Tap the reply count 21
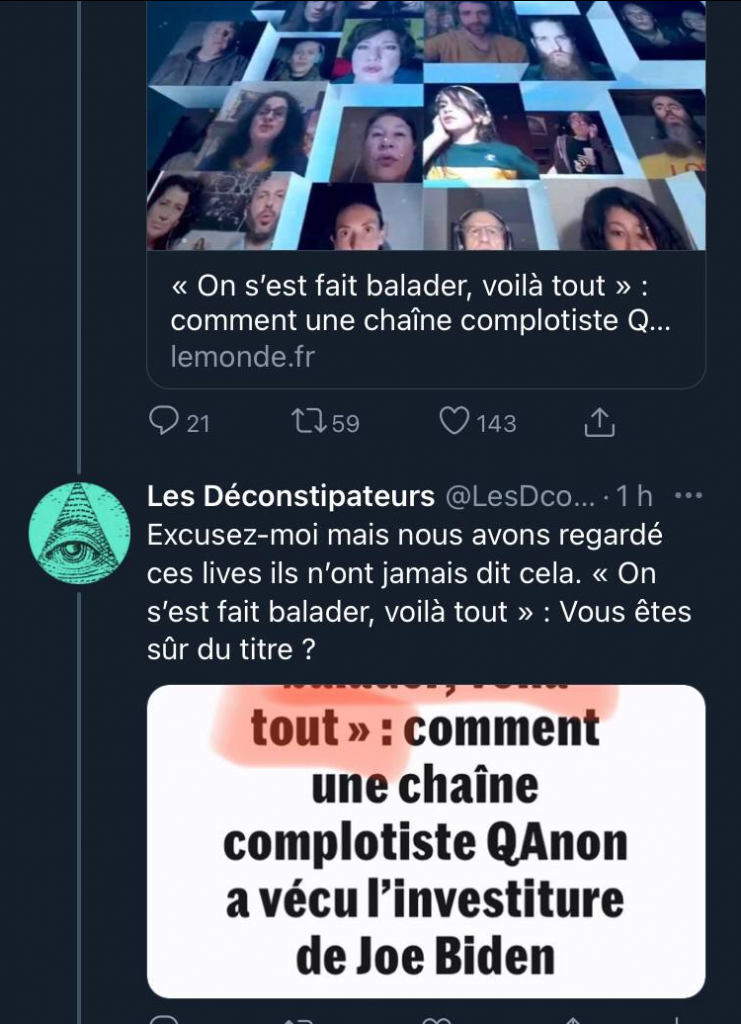Screen dimensions: 741x1024 coord(198,423)
